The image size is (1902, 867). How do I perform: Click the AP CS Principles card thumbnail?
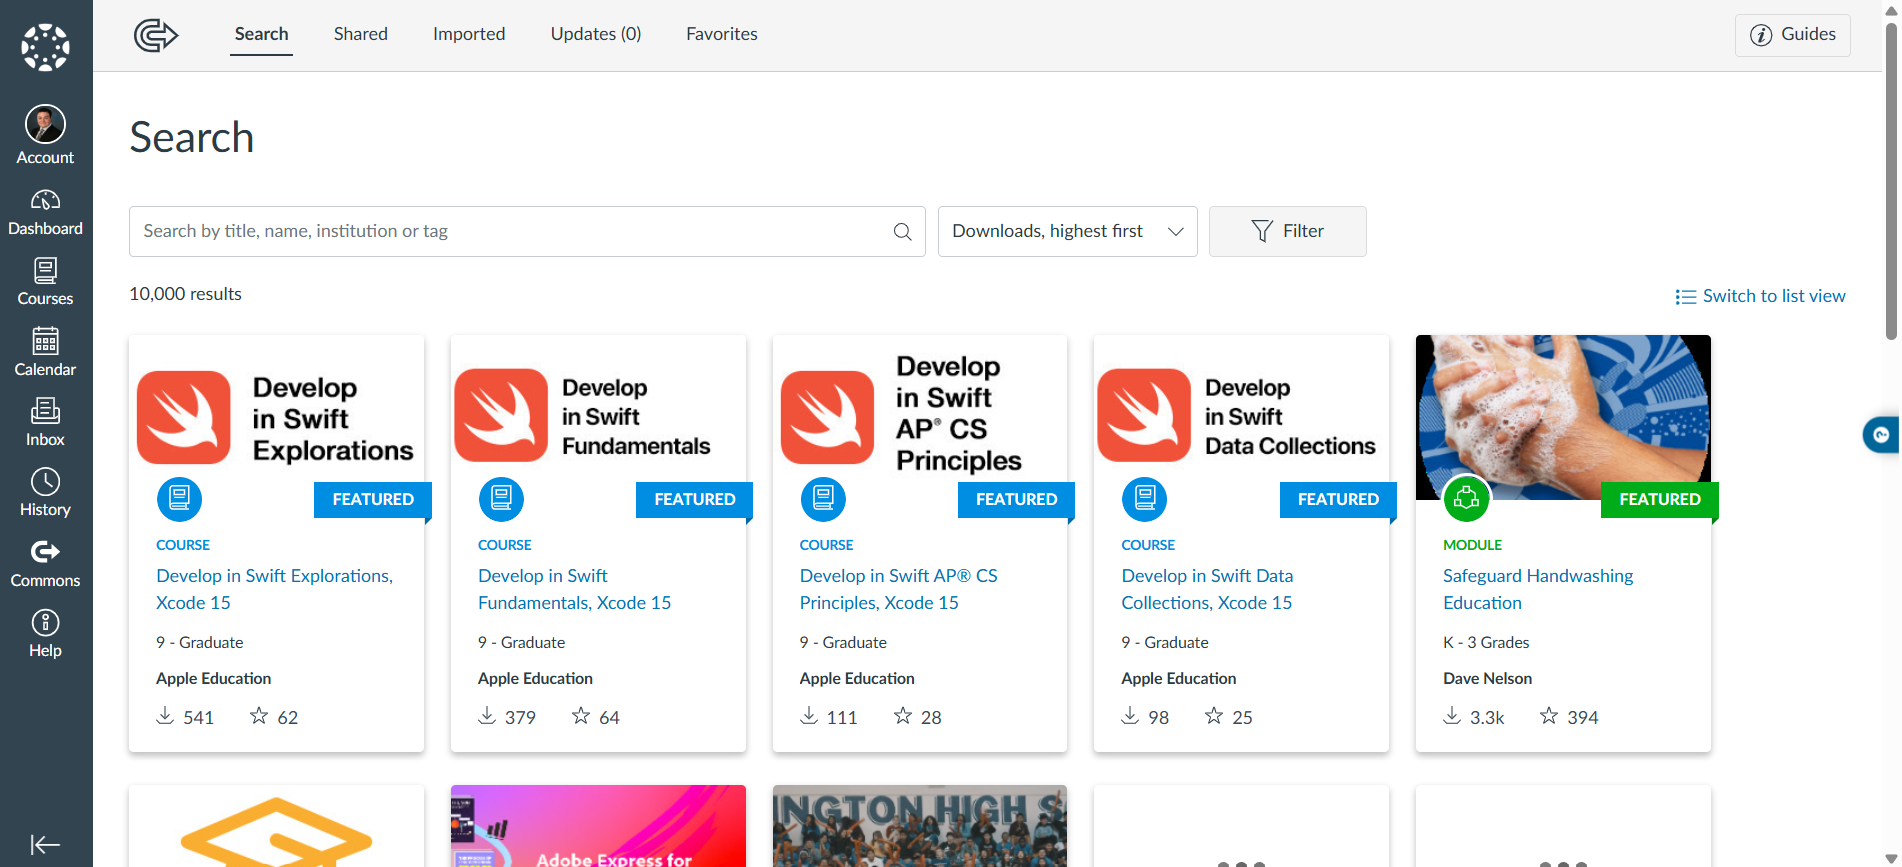920,417
